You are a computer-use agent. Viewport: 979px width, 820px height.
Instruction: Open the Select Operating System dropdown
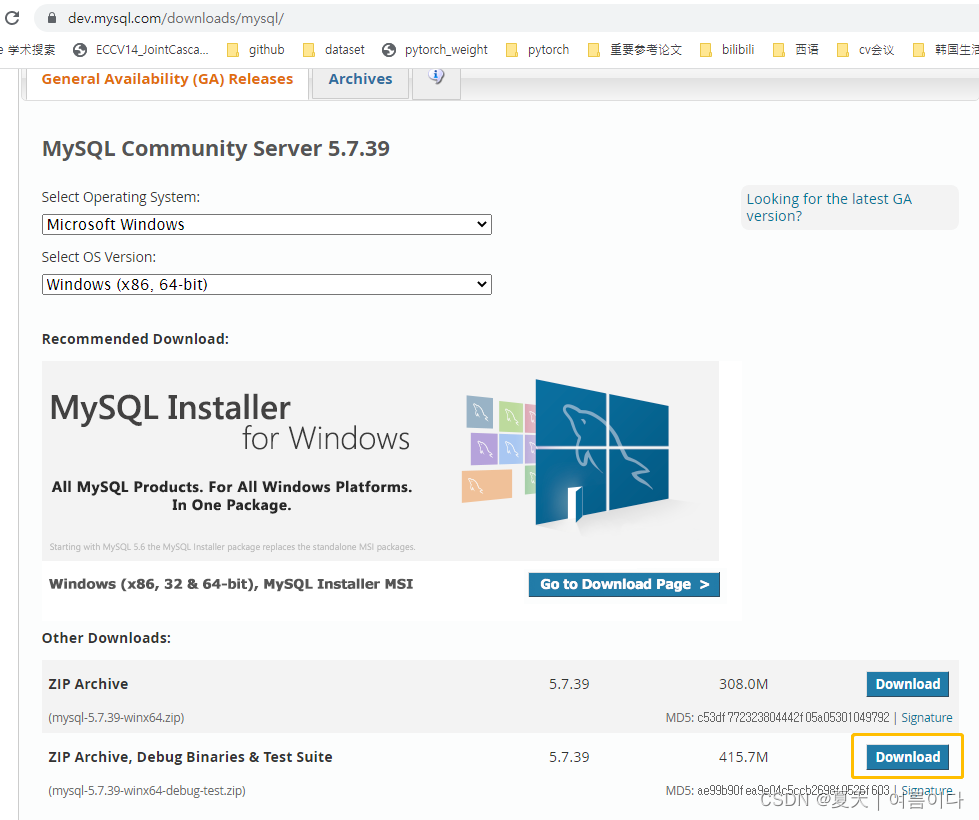(266, 224)
